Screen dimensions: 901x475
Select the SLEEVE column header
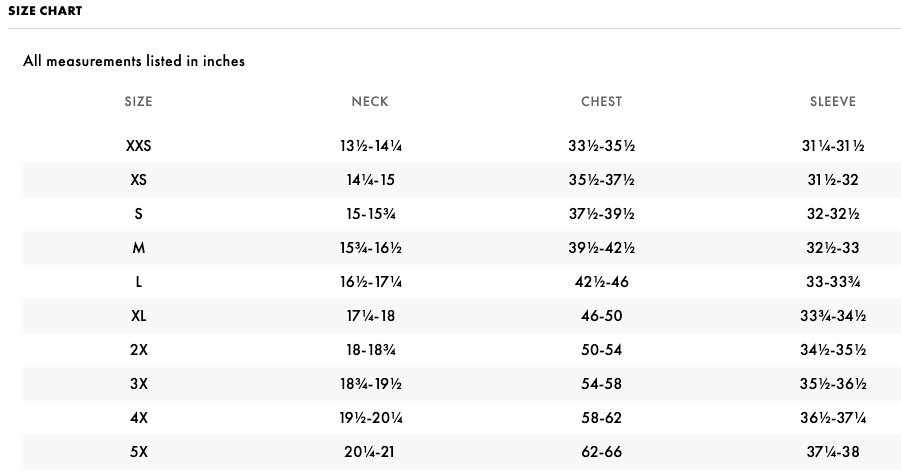click(x=833, y=102)
